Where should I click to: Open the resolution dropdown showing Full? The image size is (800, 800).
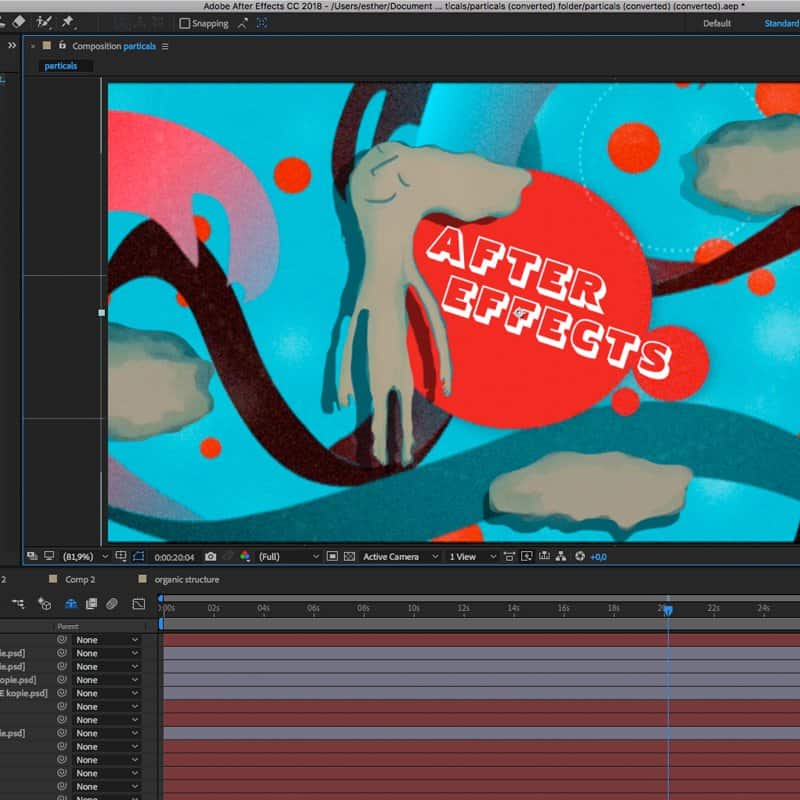tap(289, 557)
